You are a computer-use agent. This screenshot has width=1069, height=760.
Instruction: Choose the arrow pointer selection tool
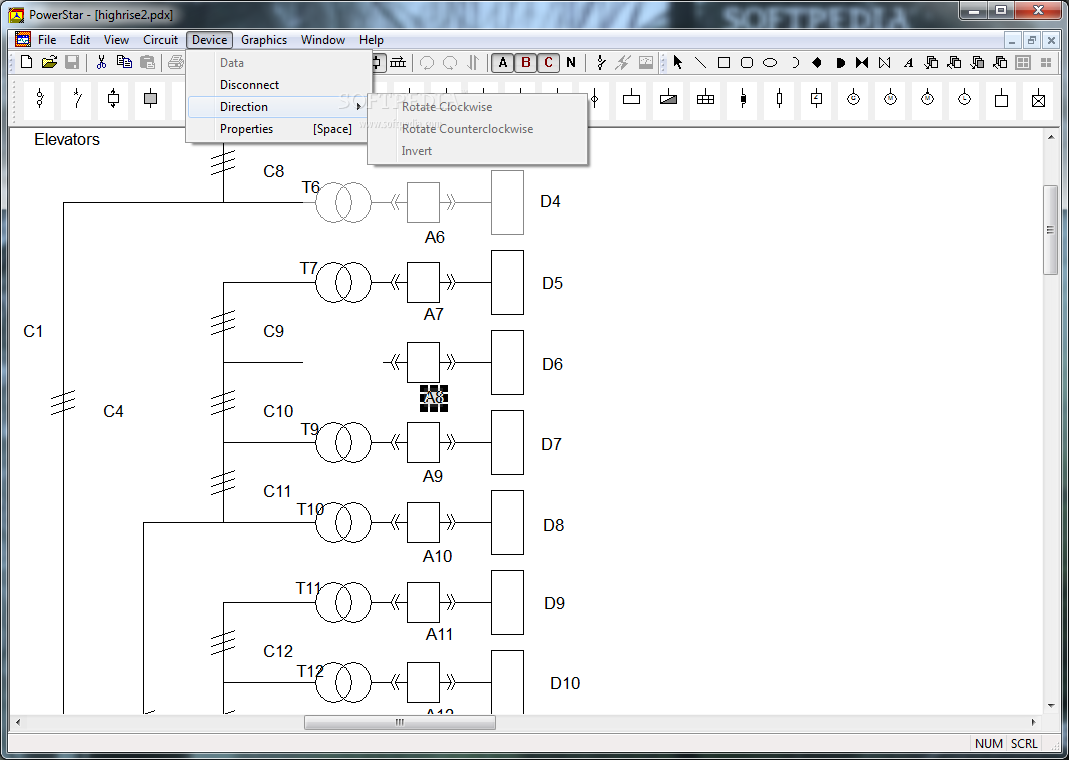click(678, 63)
